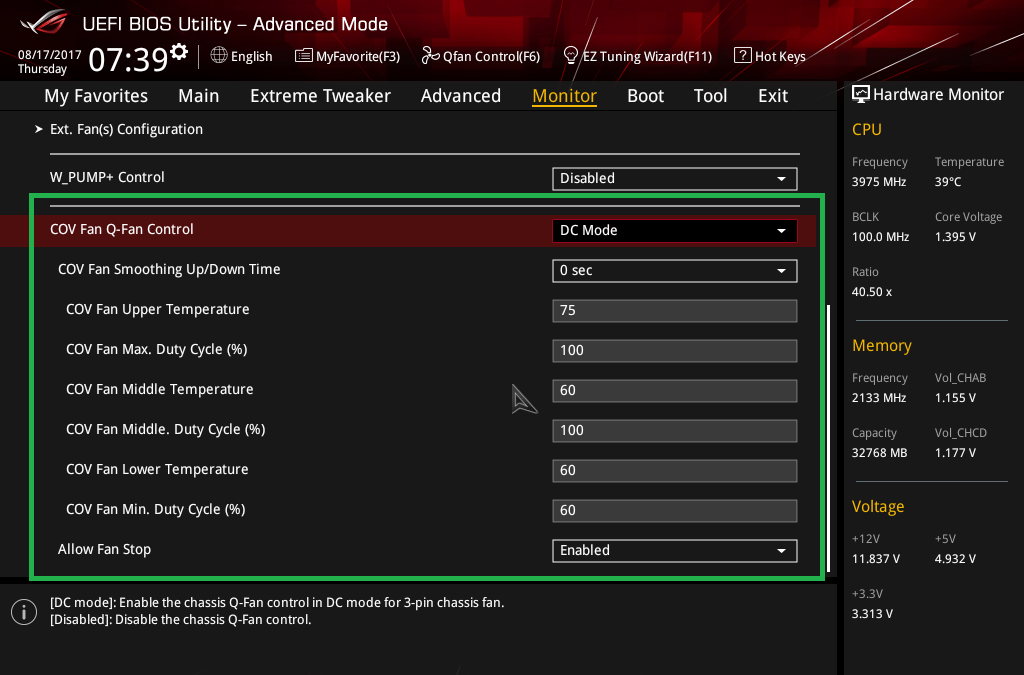1024x675 pixels.
Task: Open MyFavorite(F3) from top bar
Action: 303,56
